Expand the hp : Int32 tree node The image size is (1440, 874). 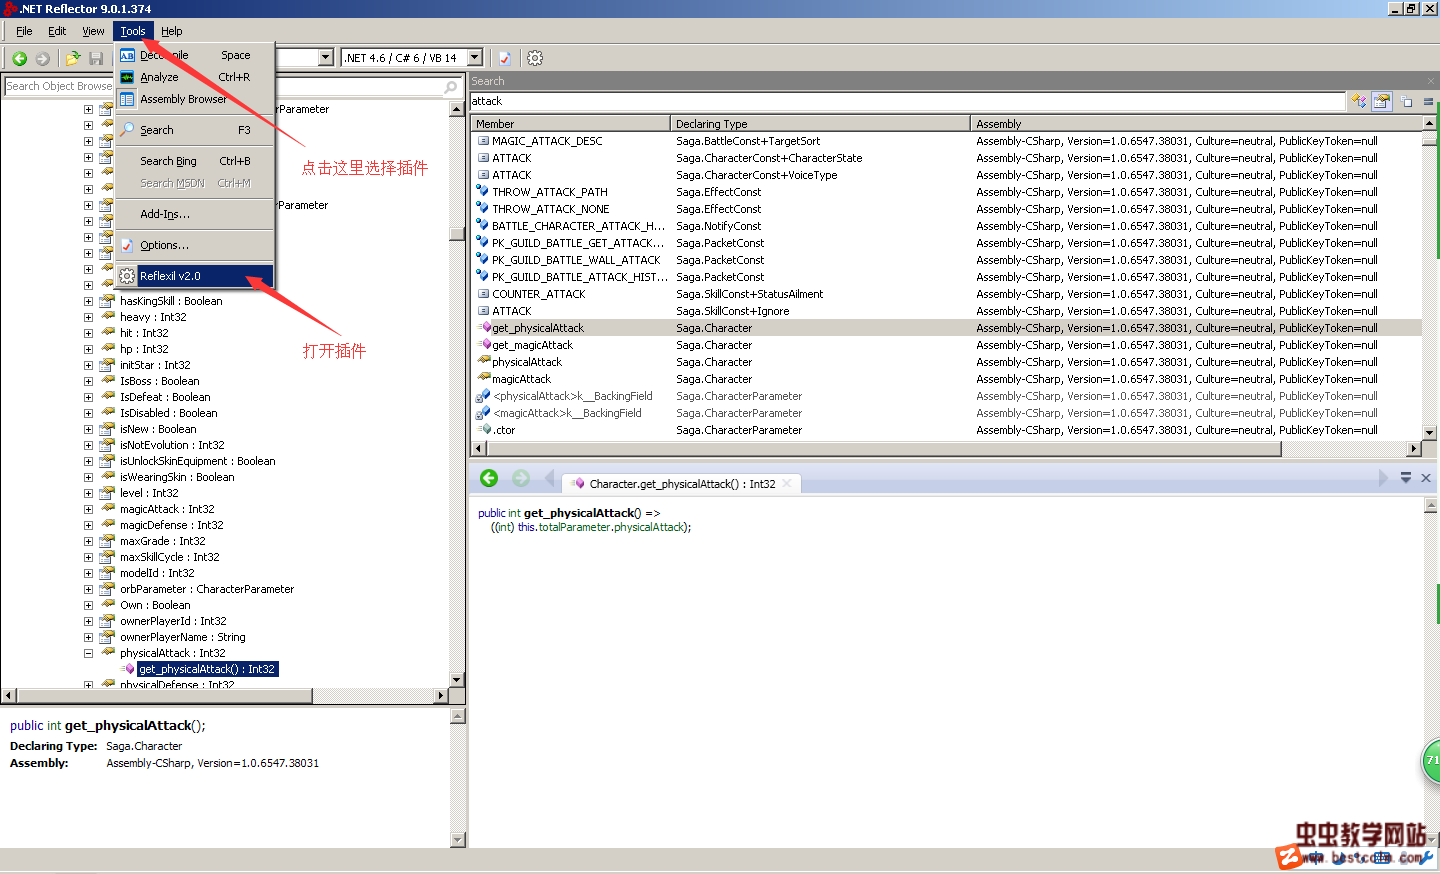click(88, 349)
